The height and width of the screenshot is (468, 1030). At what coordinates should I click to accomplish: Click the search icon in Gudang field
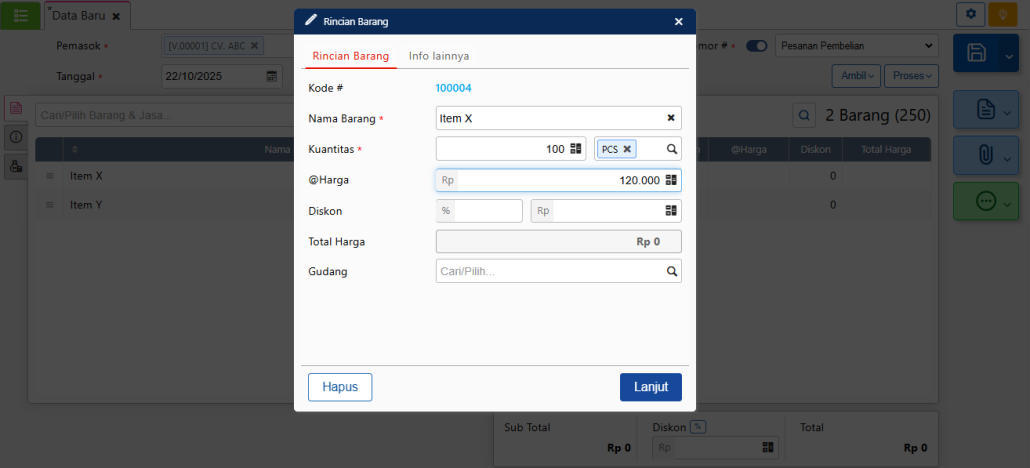pyautogui.click(x=672, y=271)
